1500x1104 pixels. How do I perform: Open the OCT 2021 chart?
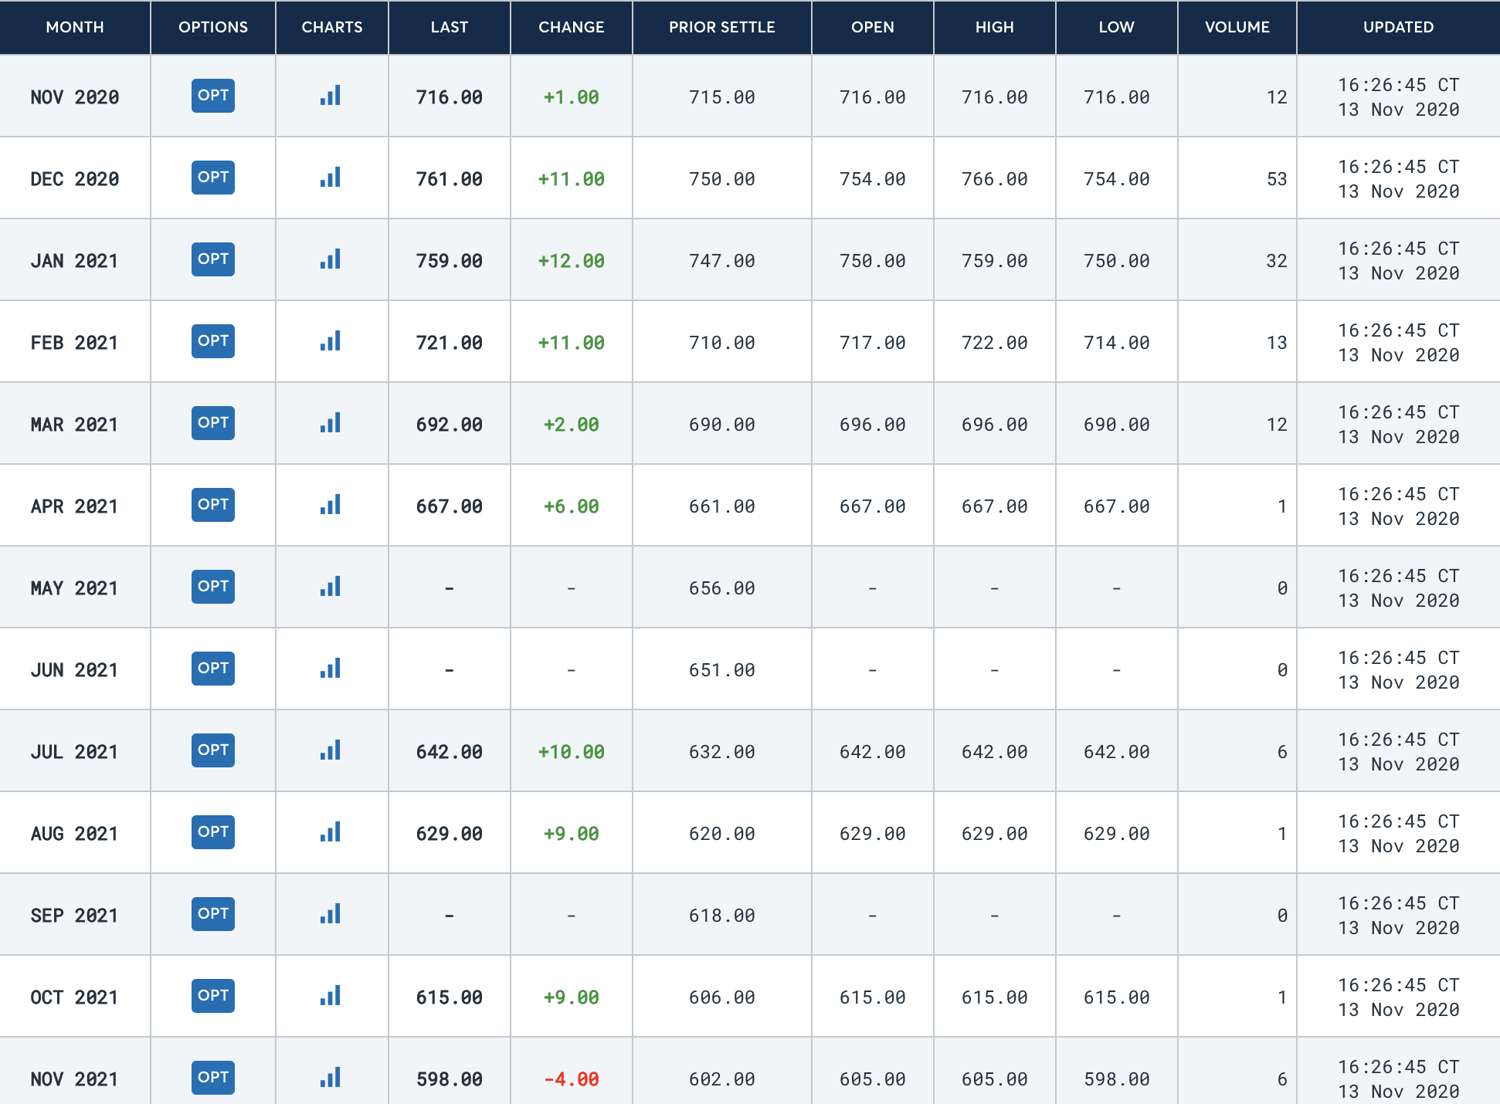click(331, 995)
